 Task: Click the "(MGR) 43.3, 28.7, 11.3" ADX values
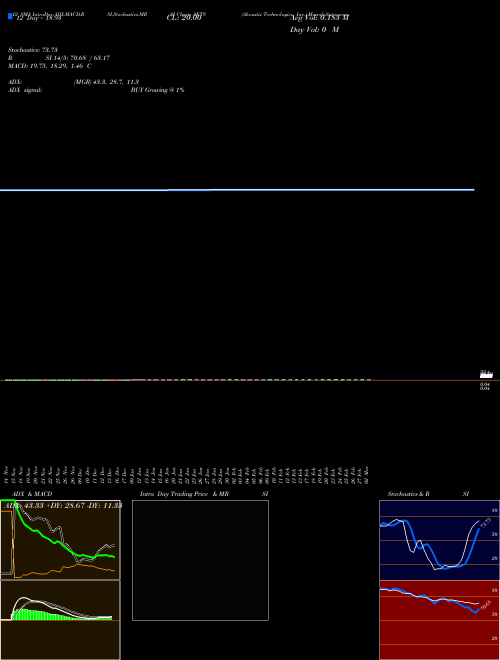coord(106,82)
